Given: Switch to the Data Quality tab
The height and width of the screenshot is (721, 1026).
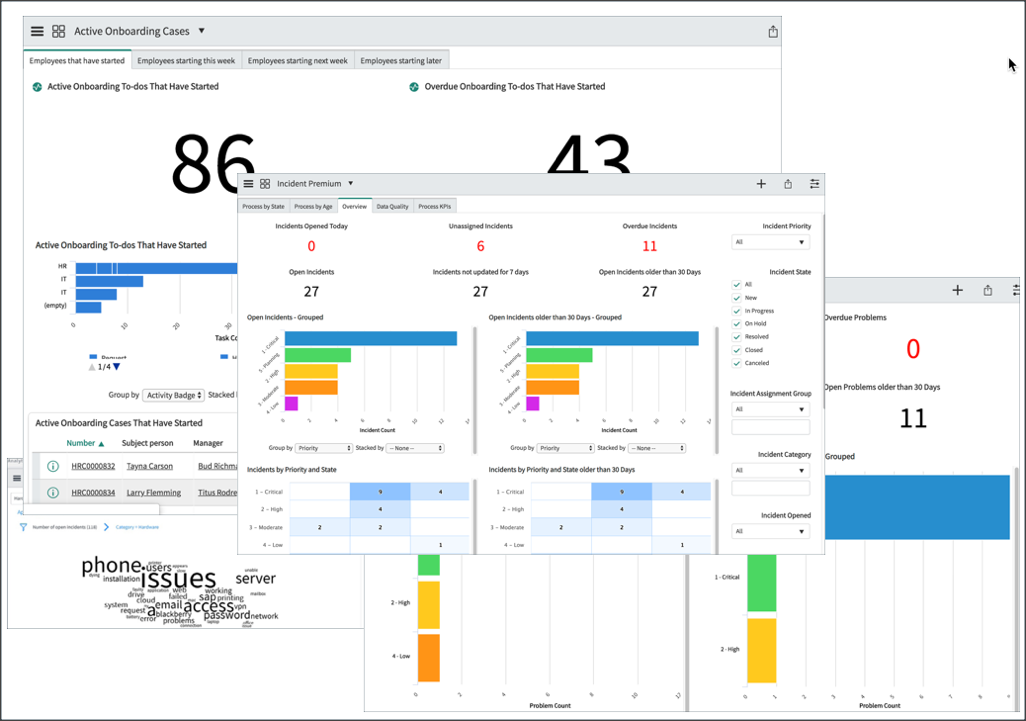Looking at the screenshot, I should click(x=395, y=207).
